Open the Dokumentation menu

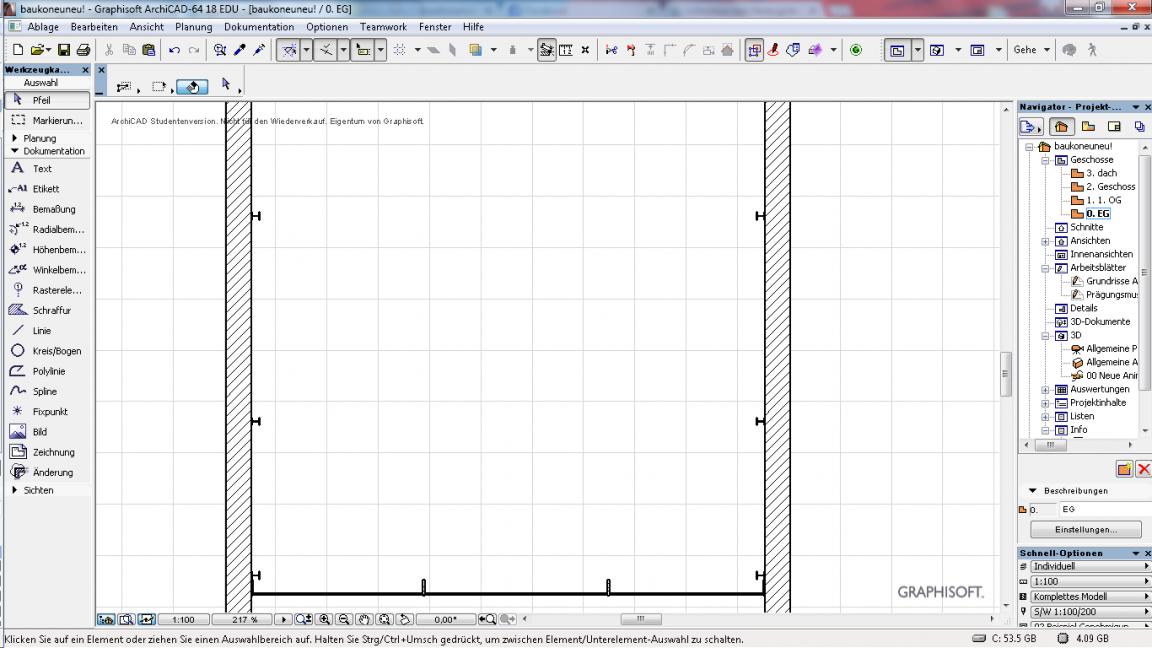pos(259,27)
